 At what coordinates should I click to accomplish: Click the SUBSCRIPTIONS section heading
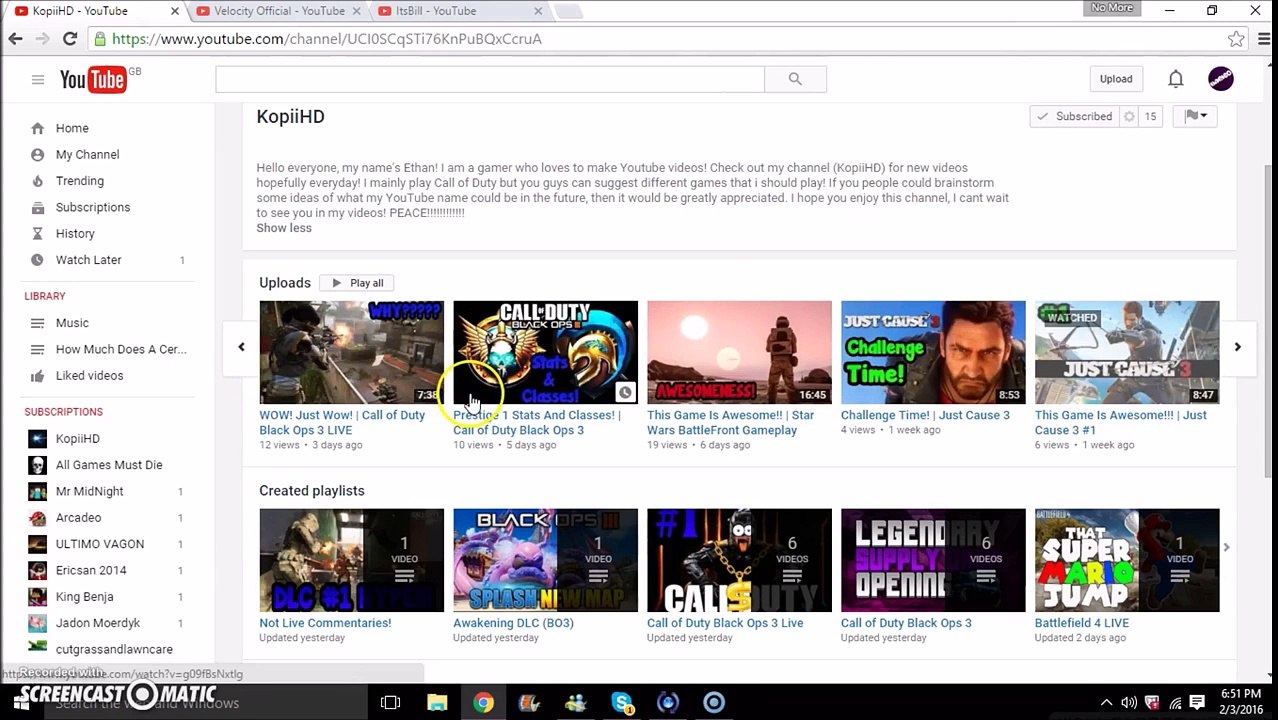63,412
